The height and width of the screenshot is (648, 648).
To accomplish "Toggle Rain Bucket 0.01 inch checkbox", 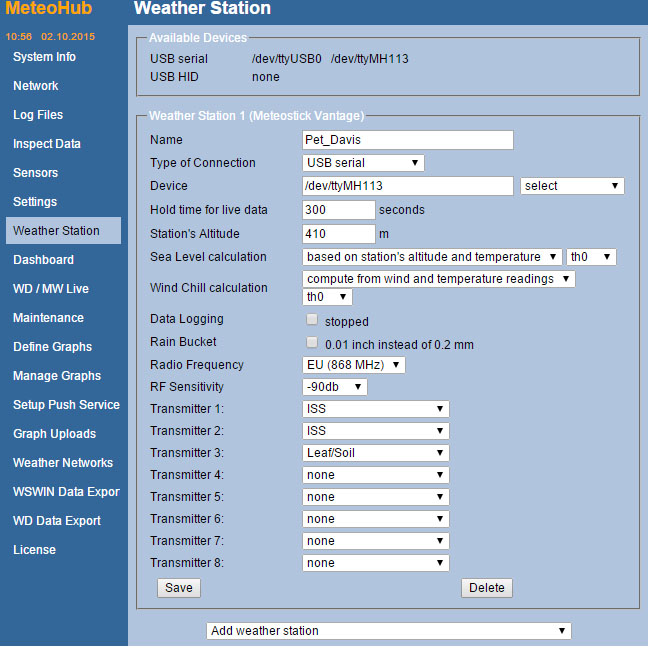I will 312,343.
